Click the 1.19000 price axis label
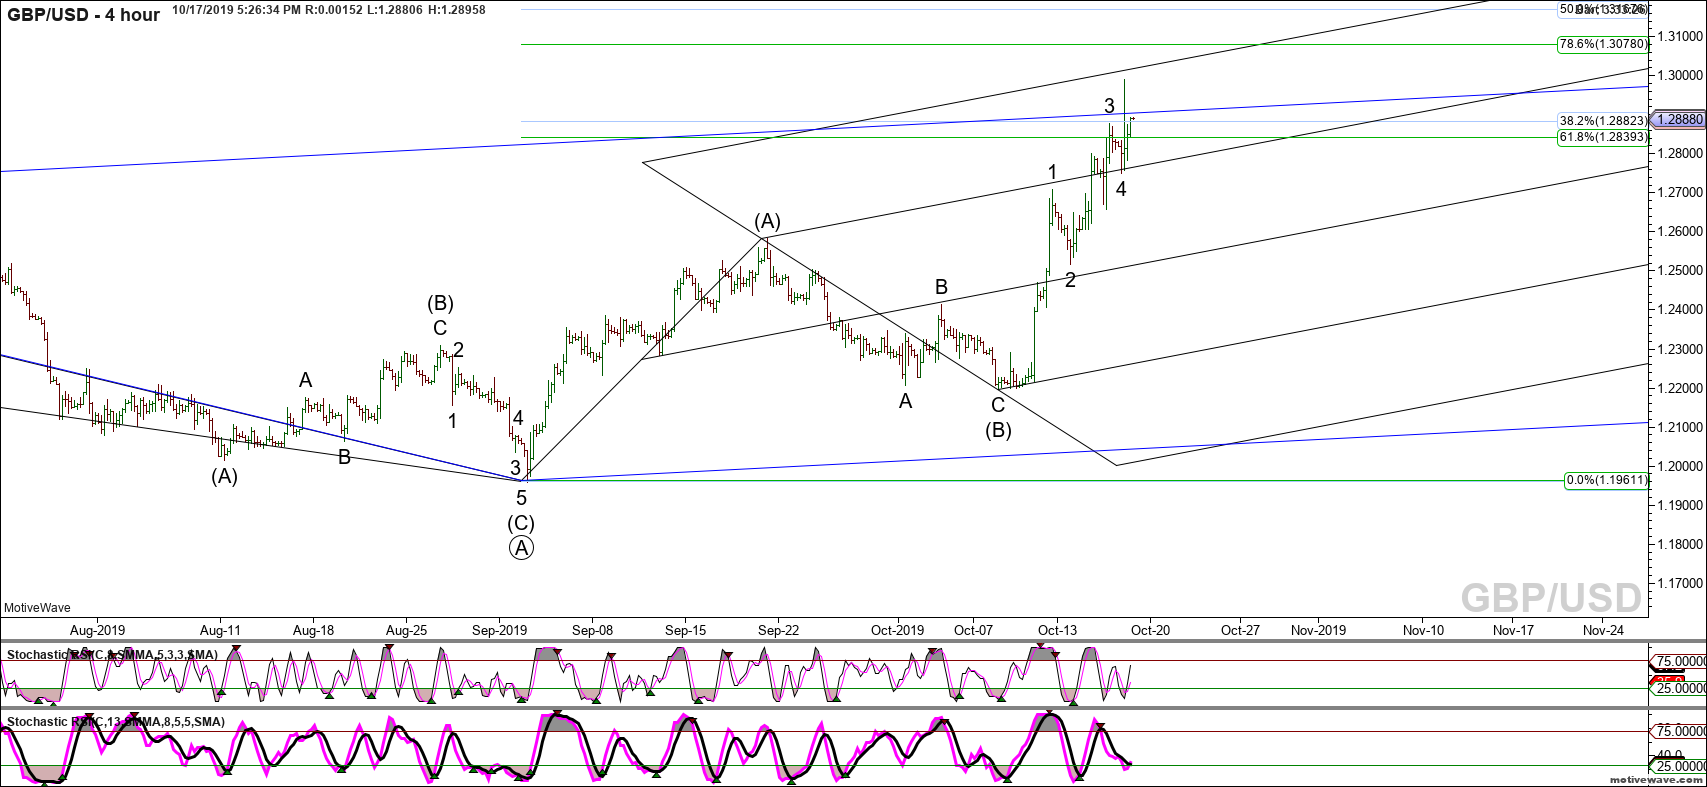Screen dimensions: 1707x787 (1681, 505)
